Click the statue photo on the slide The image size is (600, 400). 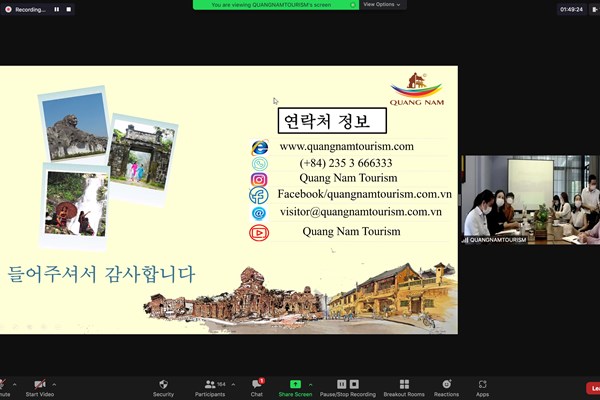[x=74, y=125]
